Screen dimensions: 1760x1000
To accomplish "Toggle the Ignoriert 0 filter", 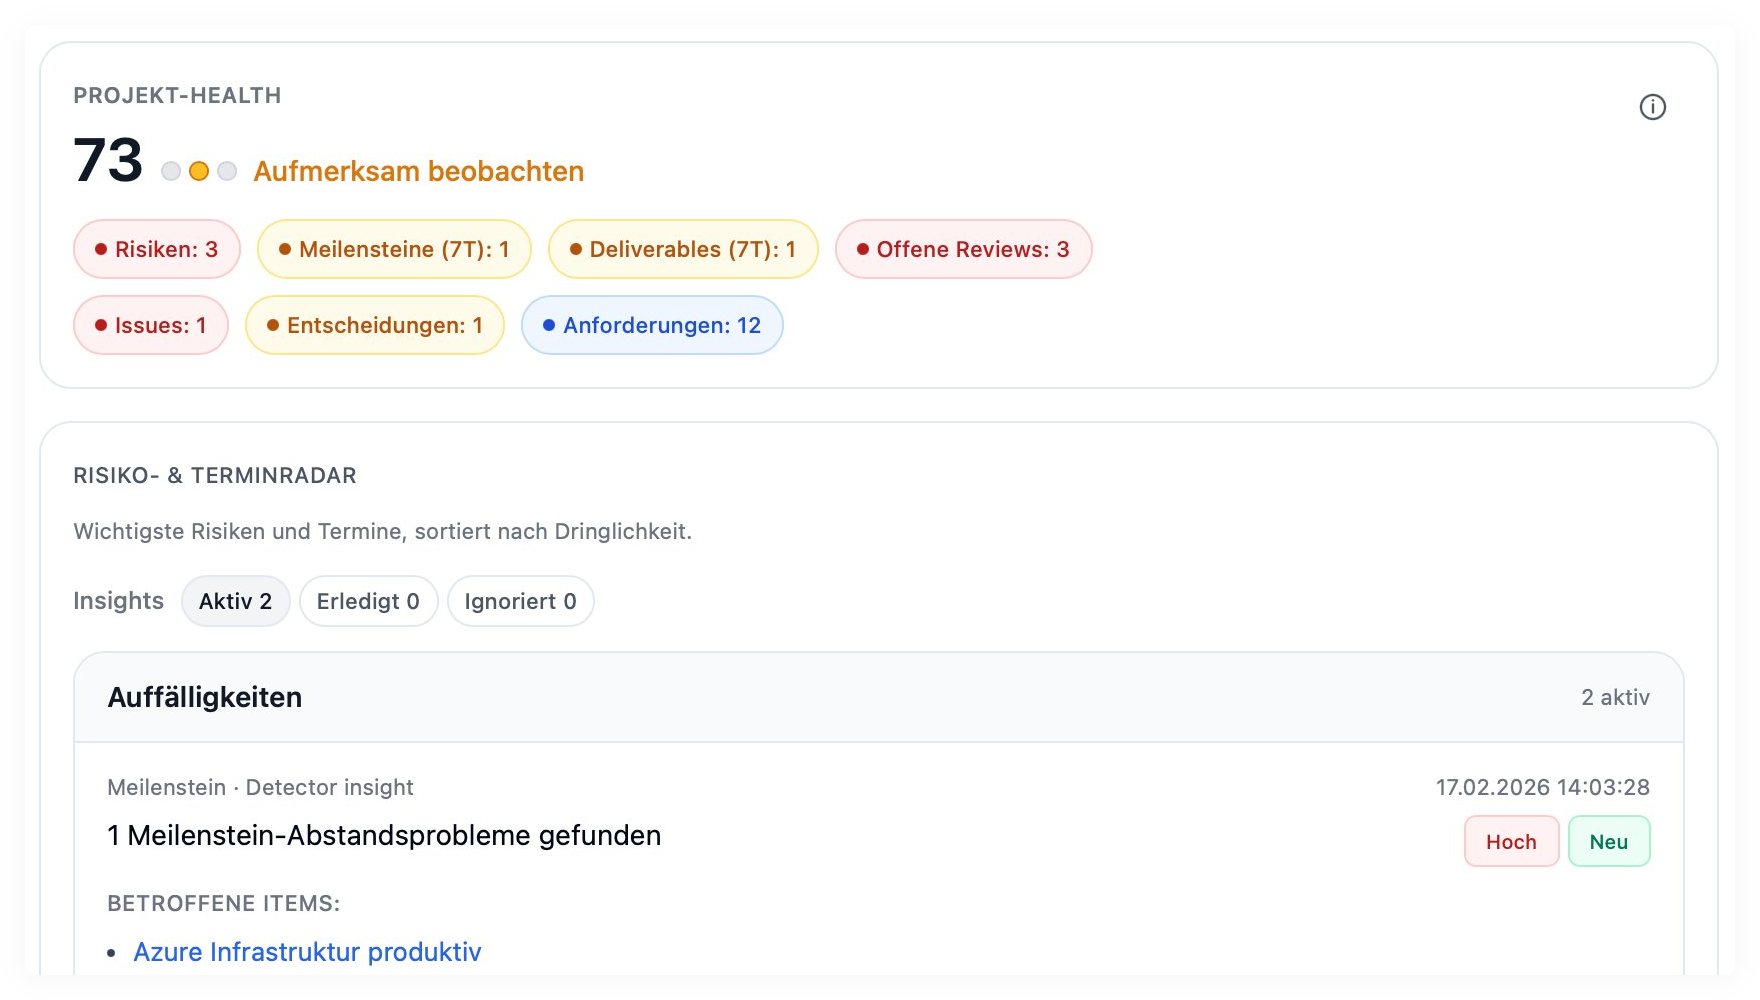I will 520,600.
